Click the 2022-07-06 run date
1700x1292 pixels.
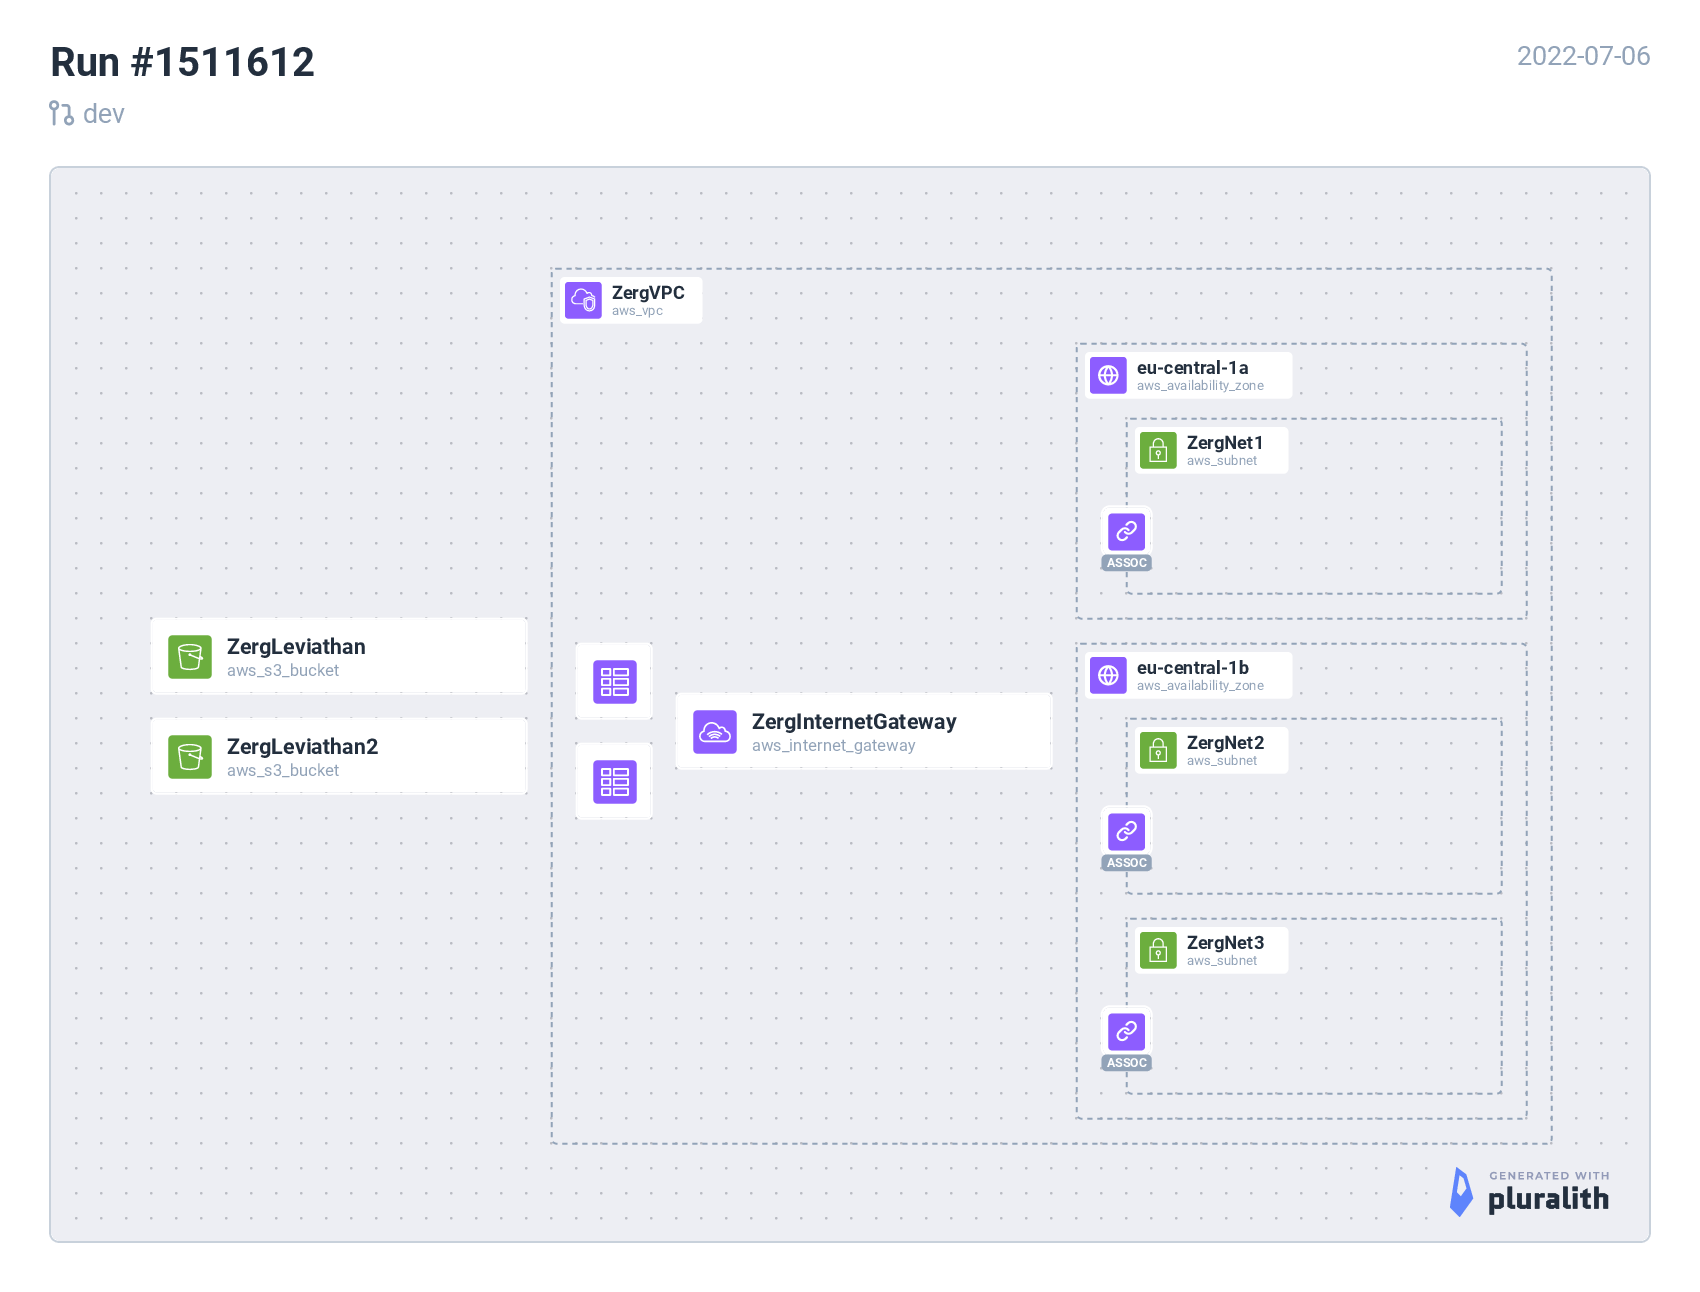pos(1583,56)
